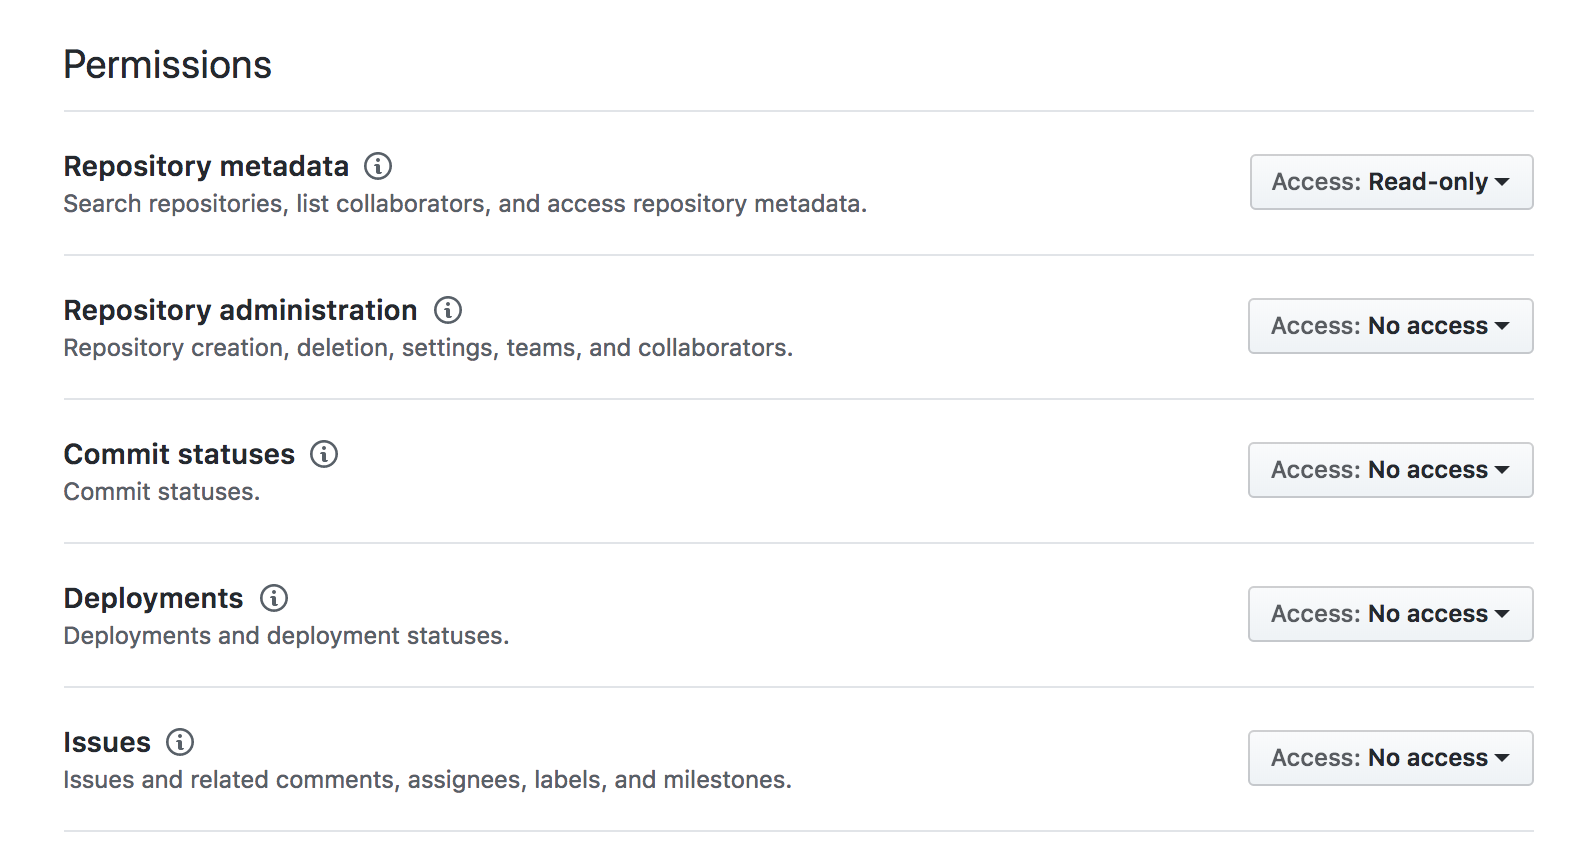Viewport: 1594px width, 862px height.
Task: Click the info icon beside Repository metadata
Action: (x=378, y=167)
